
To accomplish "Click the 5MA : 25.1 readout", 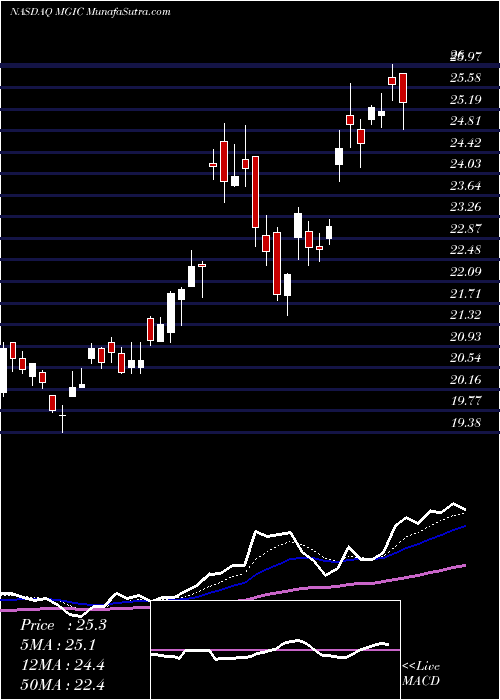I will coord(58,645).
